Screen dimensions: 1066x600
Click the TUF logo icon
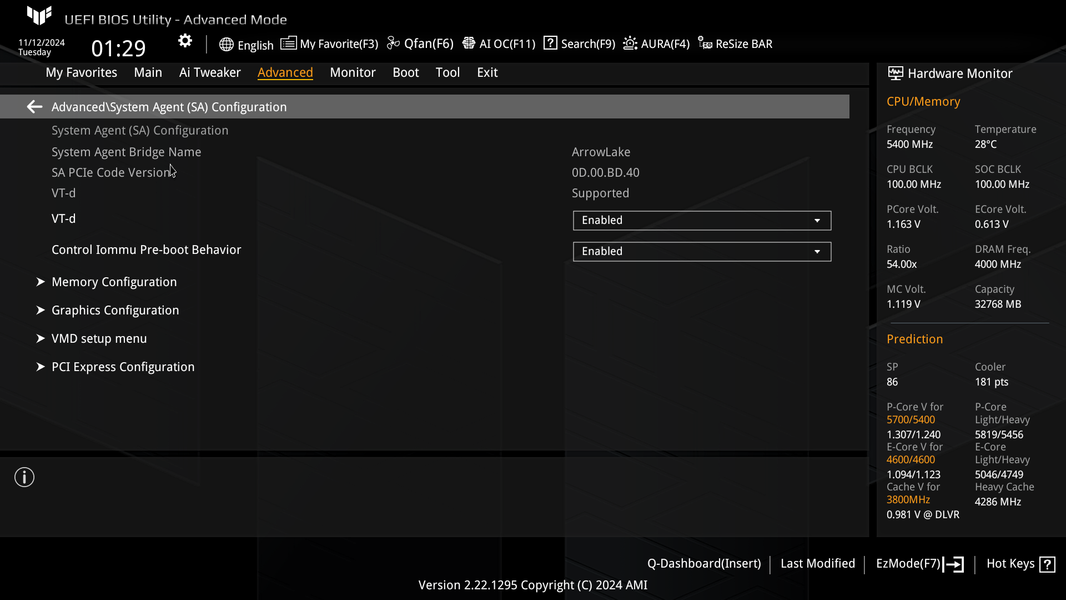[39, 15]
